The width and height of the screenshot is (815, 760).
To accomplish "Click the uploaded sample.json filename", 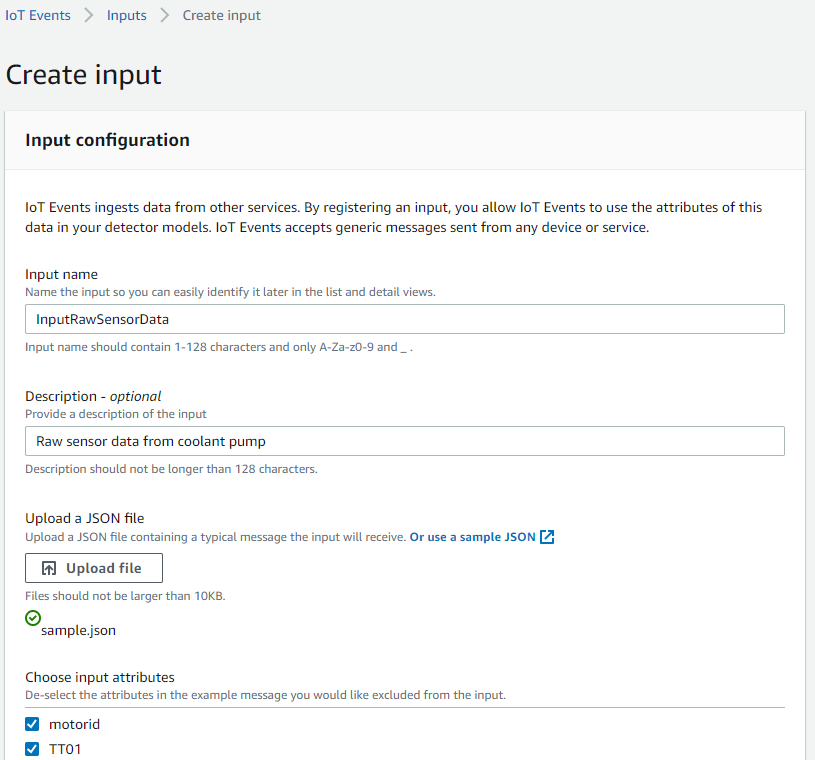I will (78, 630).
